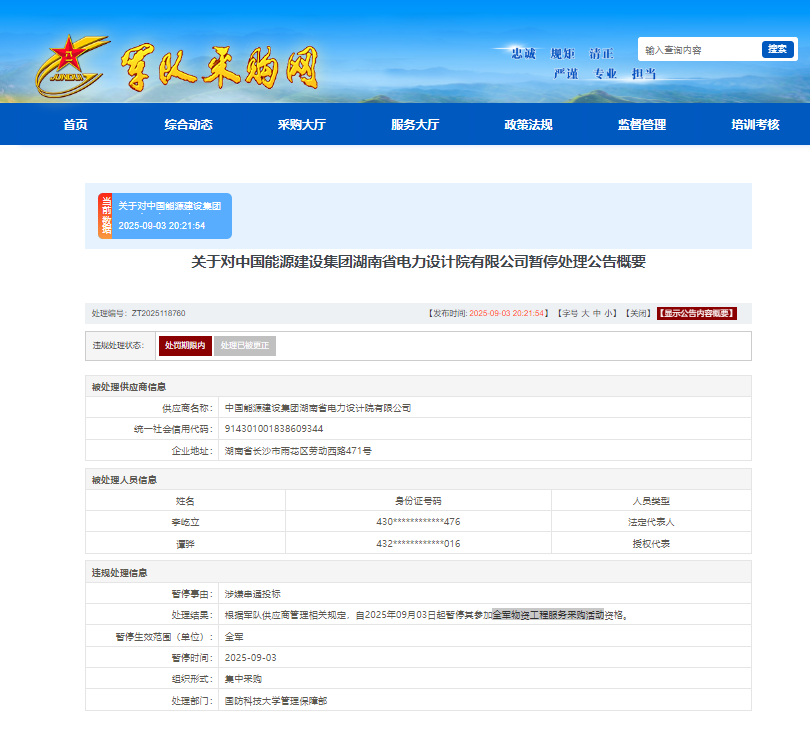Click the 国防科技大学管理保障部 department value
The width and height of the screenshot is (810, 741).
[x=276, y=701]
